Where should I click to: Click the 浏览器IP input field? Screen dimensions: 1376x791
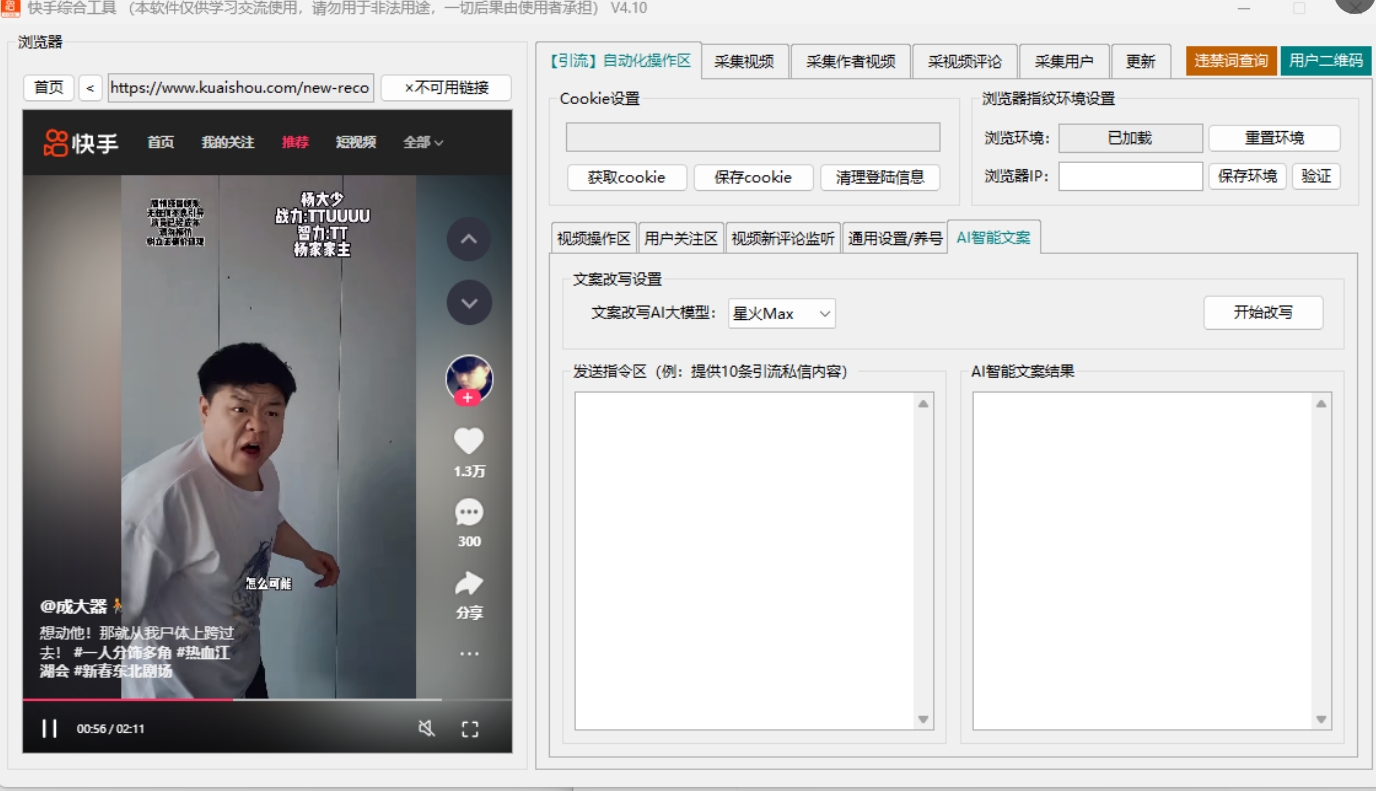(x=1130, y=177)
